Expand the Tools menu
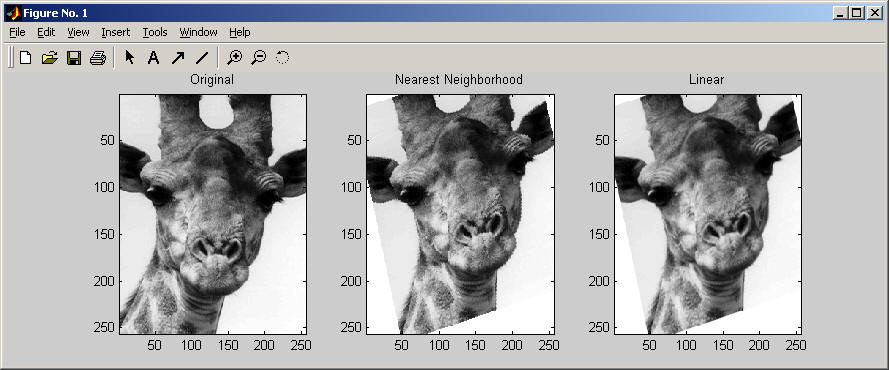The image size is (889, 370). (155, 32)
